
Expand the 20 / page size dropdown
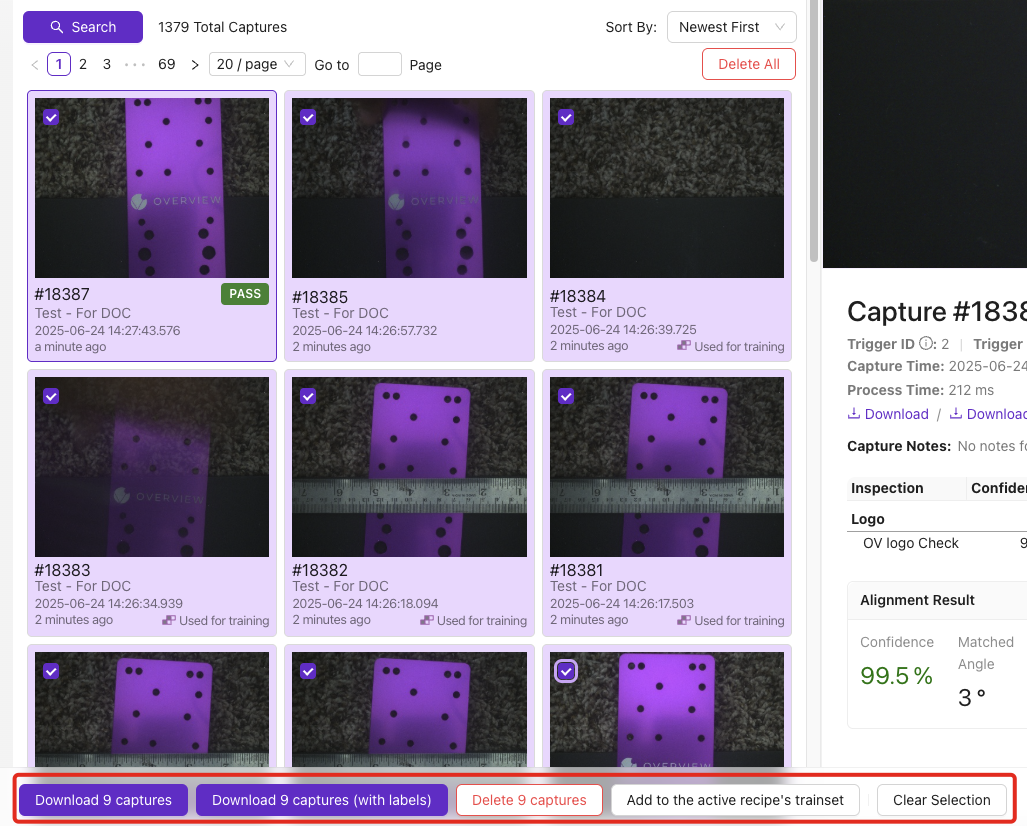click(257, 64)
